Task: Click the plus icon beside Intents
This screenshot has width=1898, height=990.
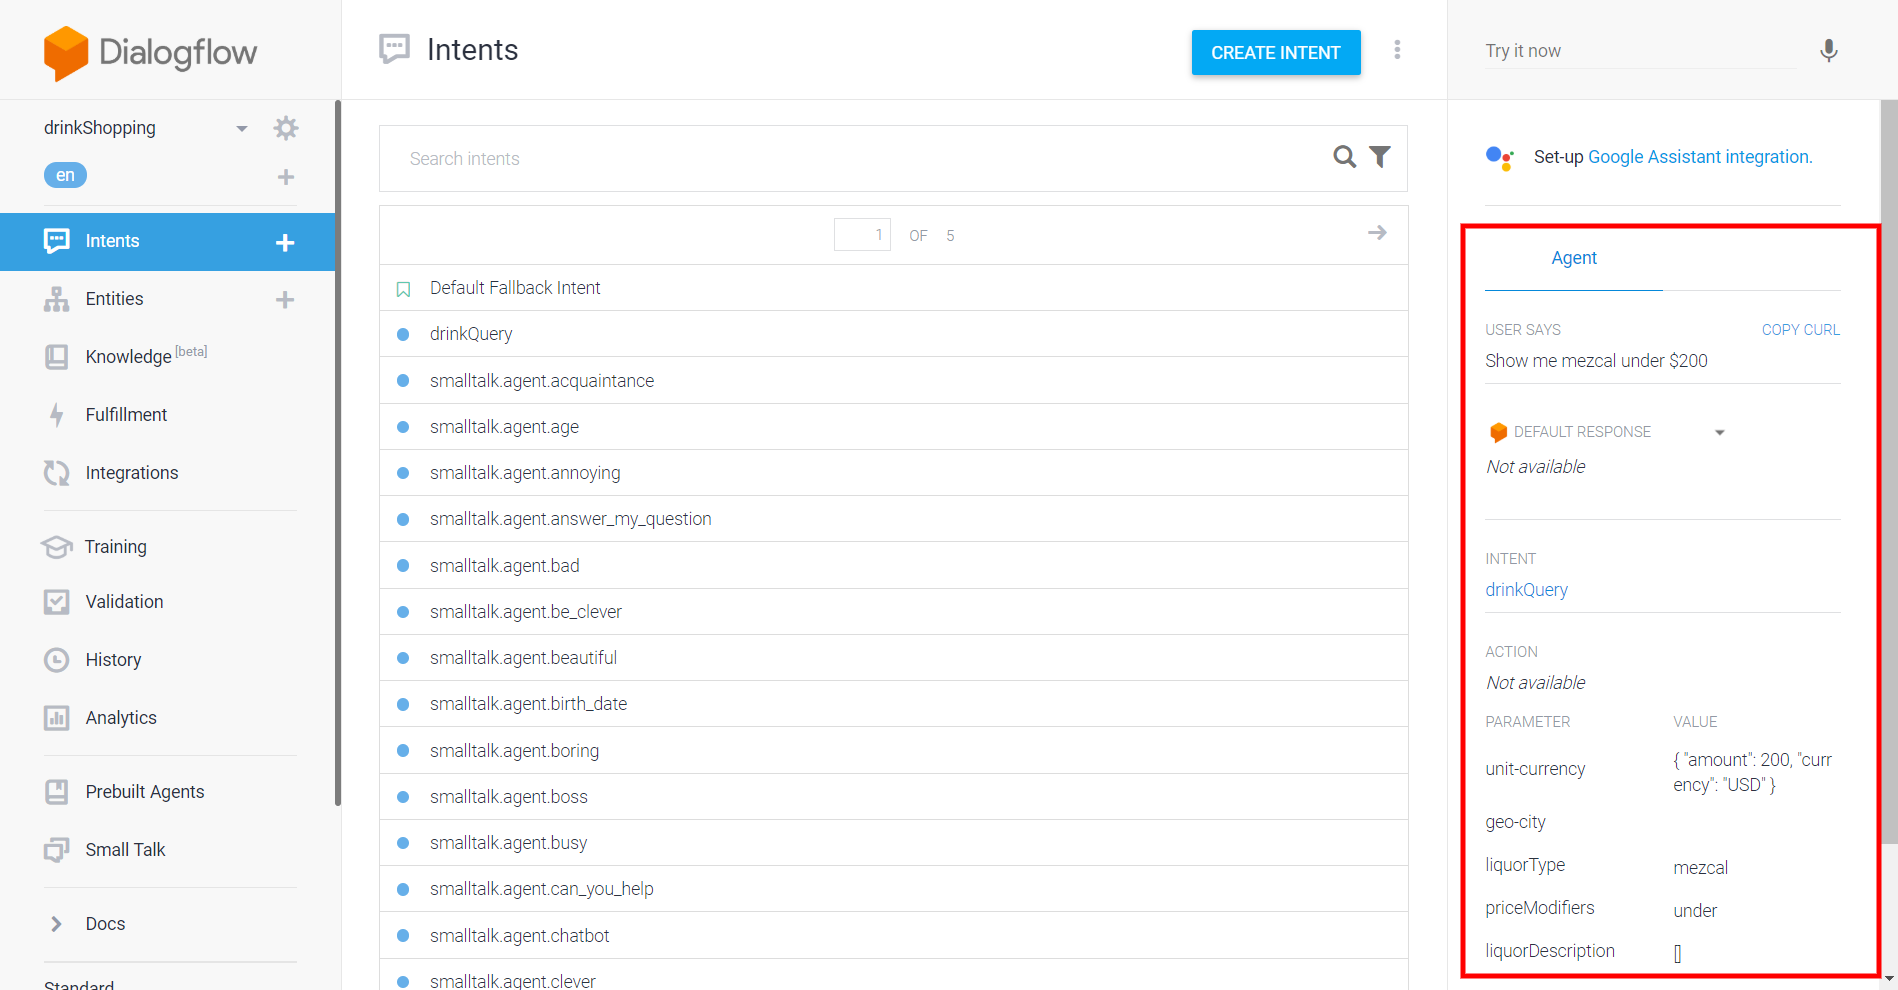Action: tap(285, 242)
